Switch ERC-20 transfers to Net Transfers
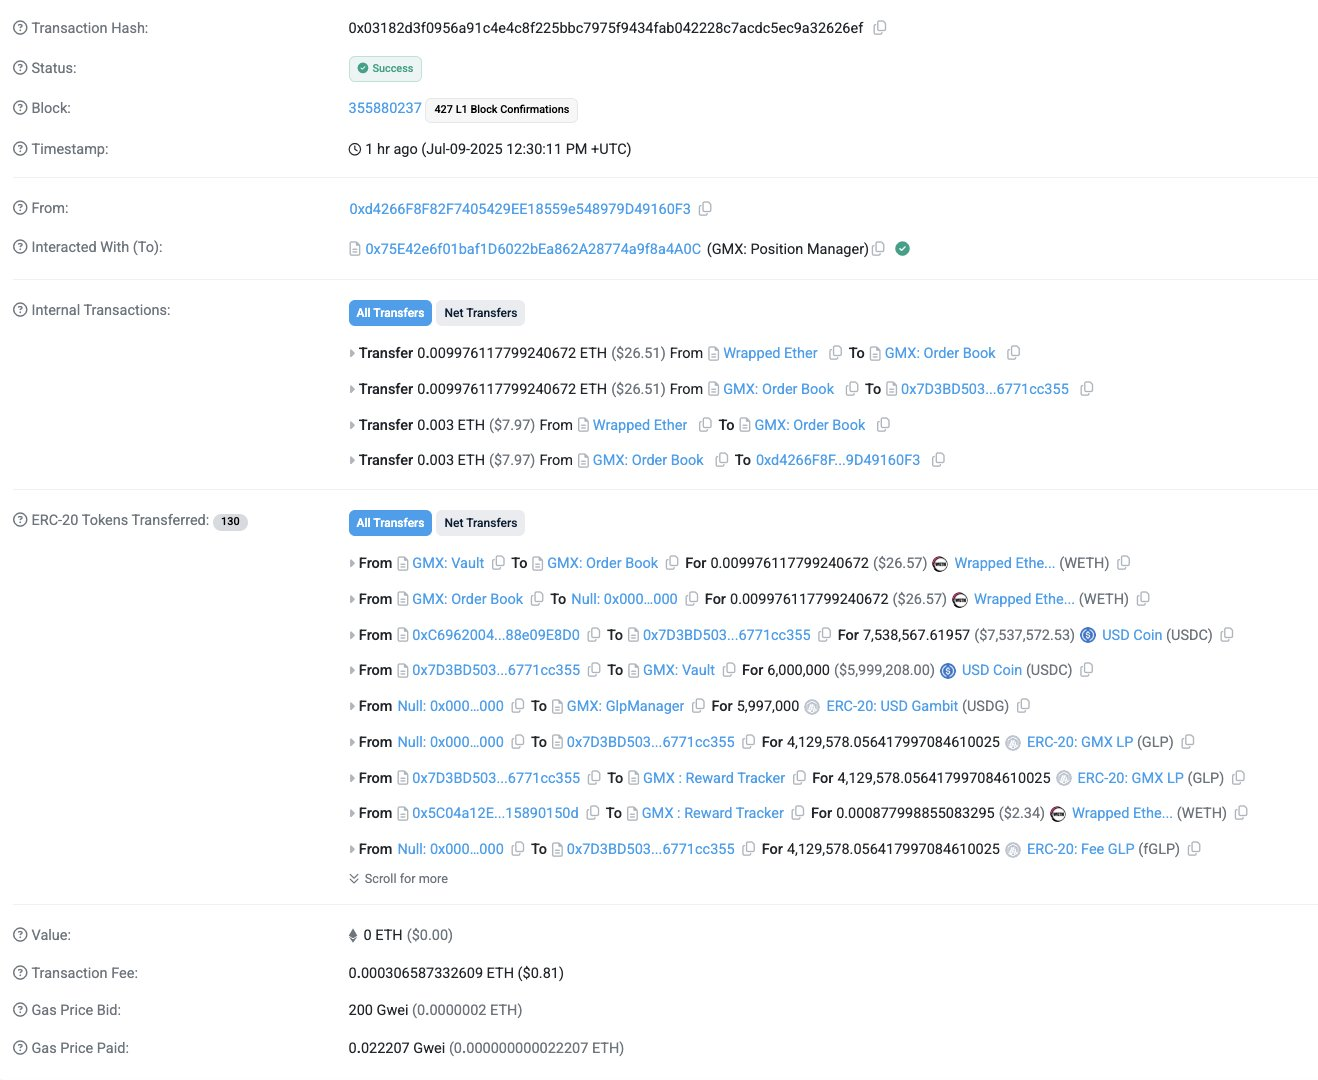This screenshot has width=1318, height=1080. 480,523
